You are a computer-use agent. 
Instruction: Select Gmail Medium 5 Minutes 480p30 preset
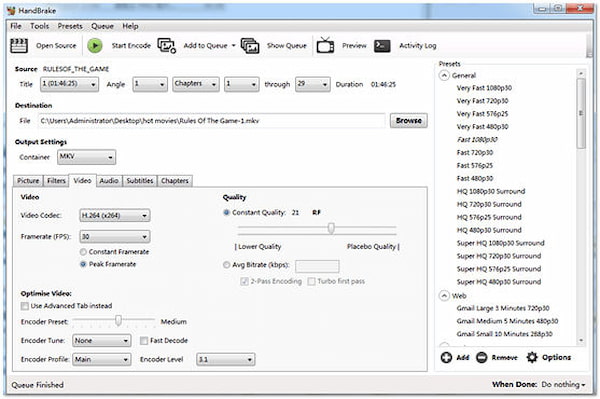click(507, 321)
